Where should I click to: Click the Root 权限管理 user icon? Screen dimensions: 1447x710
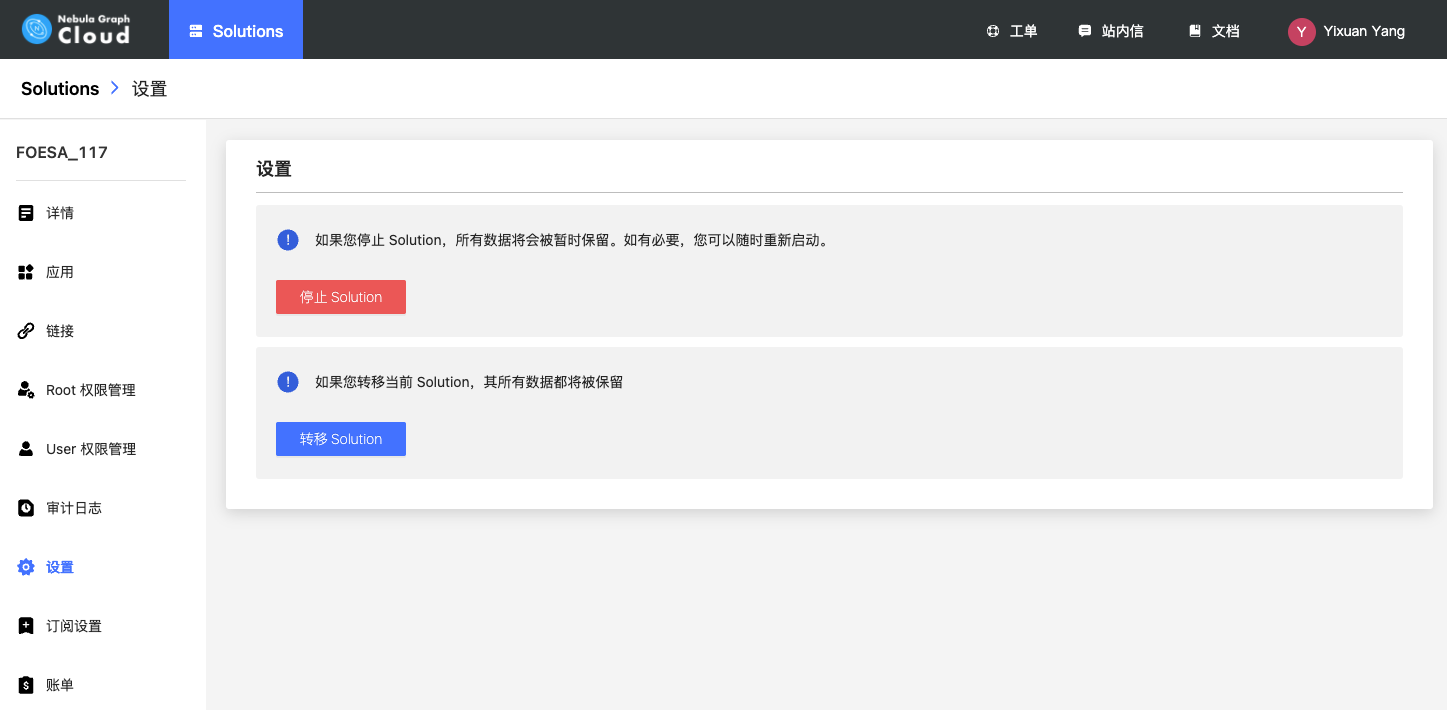click(x=26, y=390)
